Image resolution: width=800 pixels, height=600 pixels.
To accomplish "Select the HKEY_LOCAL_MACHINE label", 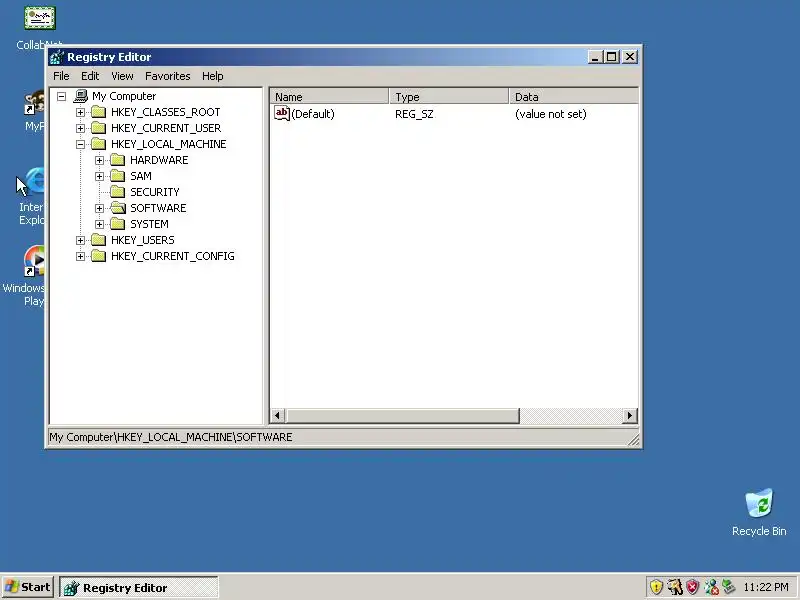I will (x=168, y=144).
